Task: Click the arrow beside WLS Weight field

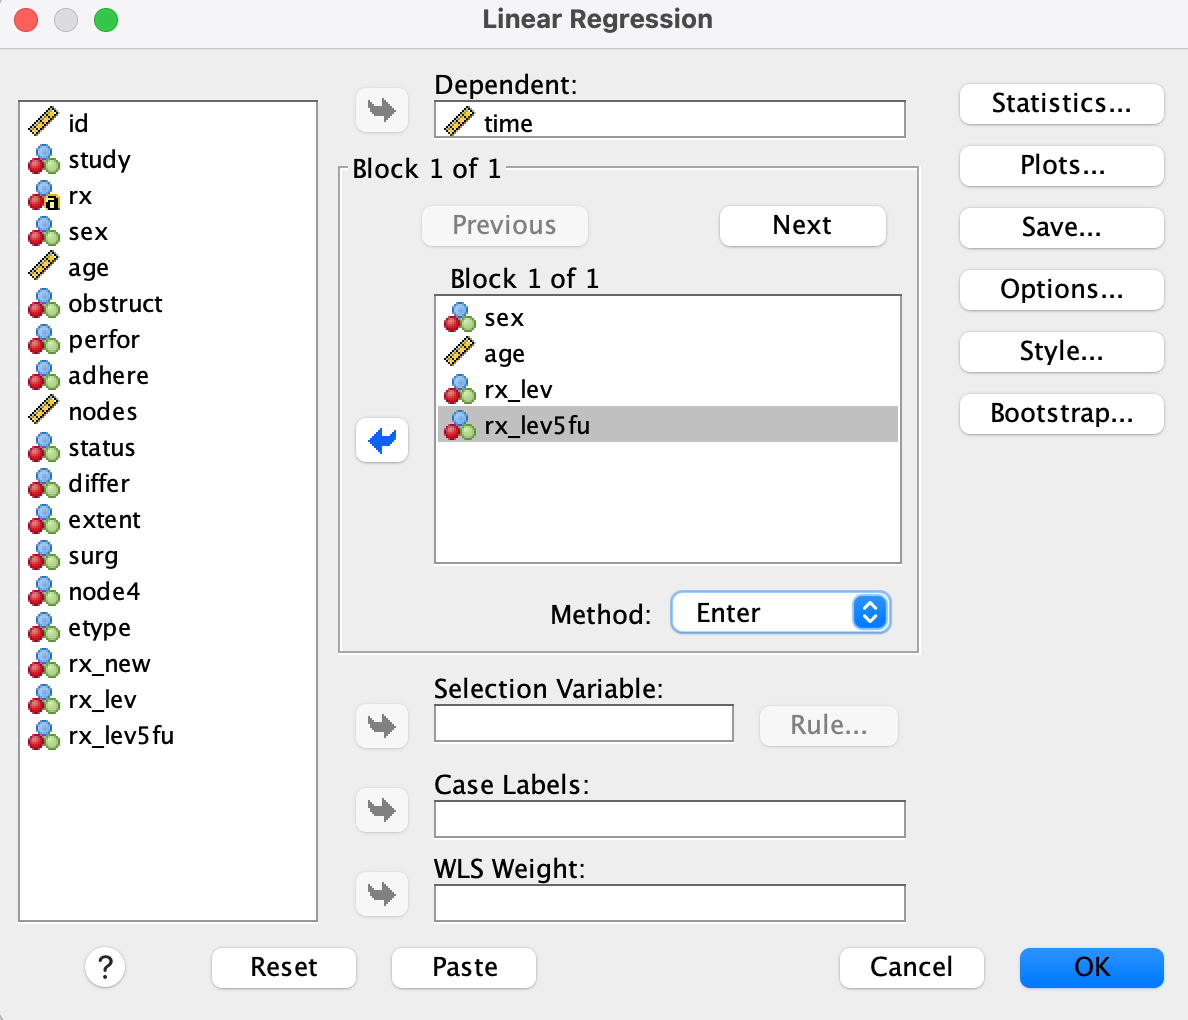Action: click(x=382, y=893)
